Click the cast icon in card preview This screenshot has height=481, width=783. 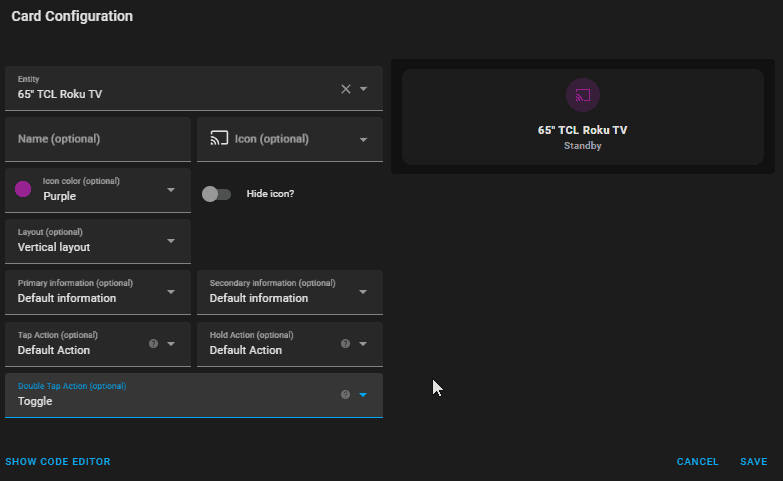coord(583,95)
